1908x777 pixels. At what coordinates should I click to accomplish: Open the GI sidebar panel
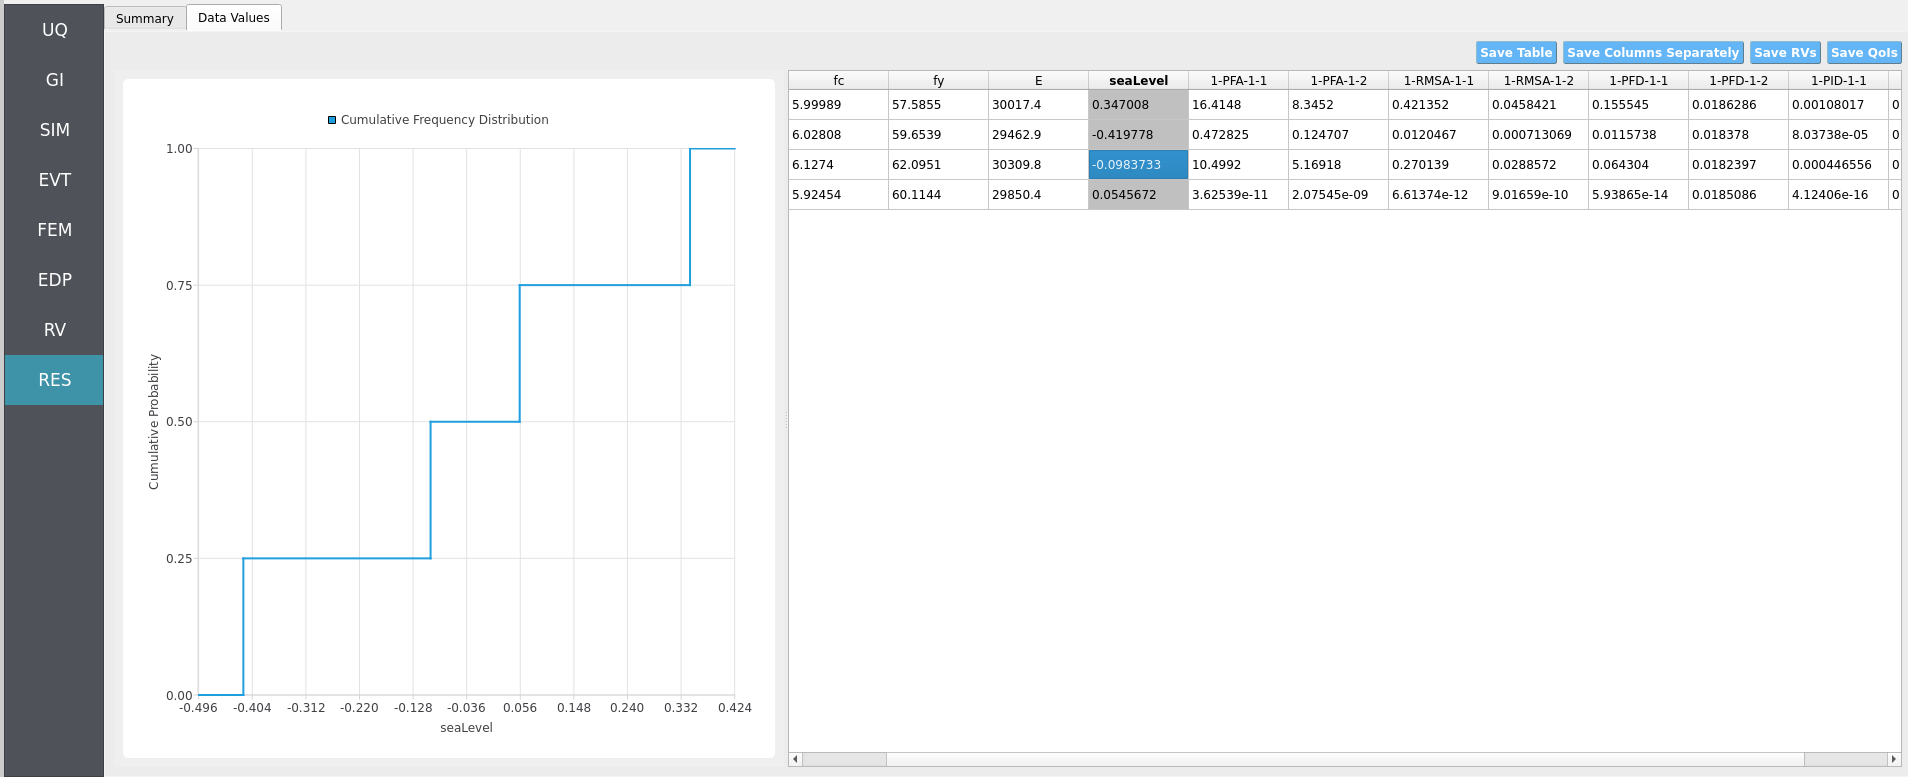[x=54, y=80]
